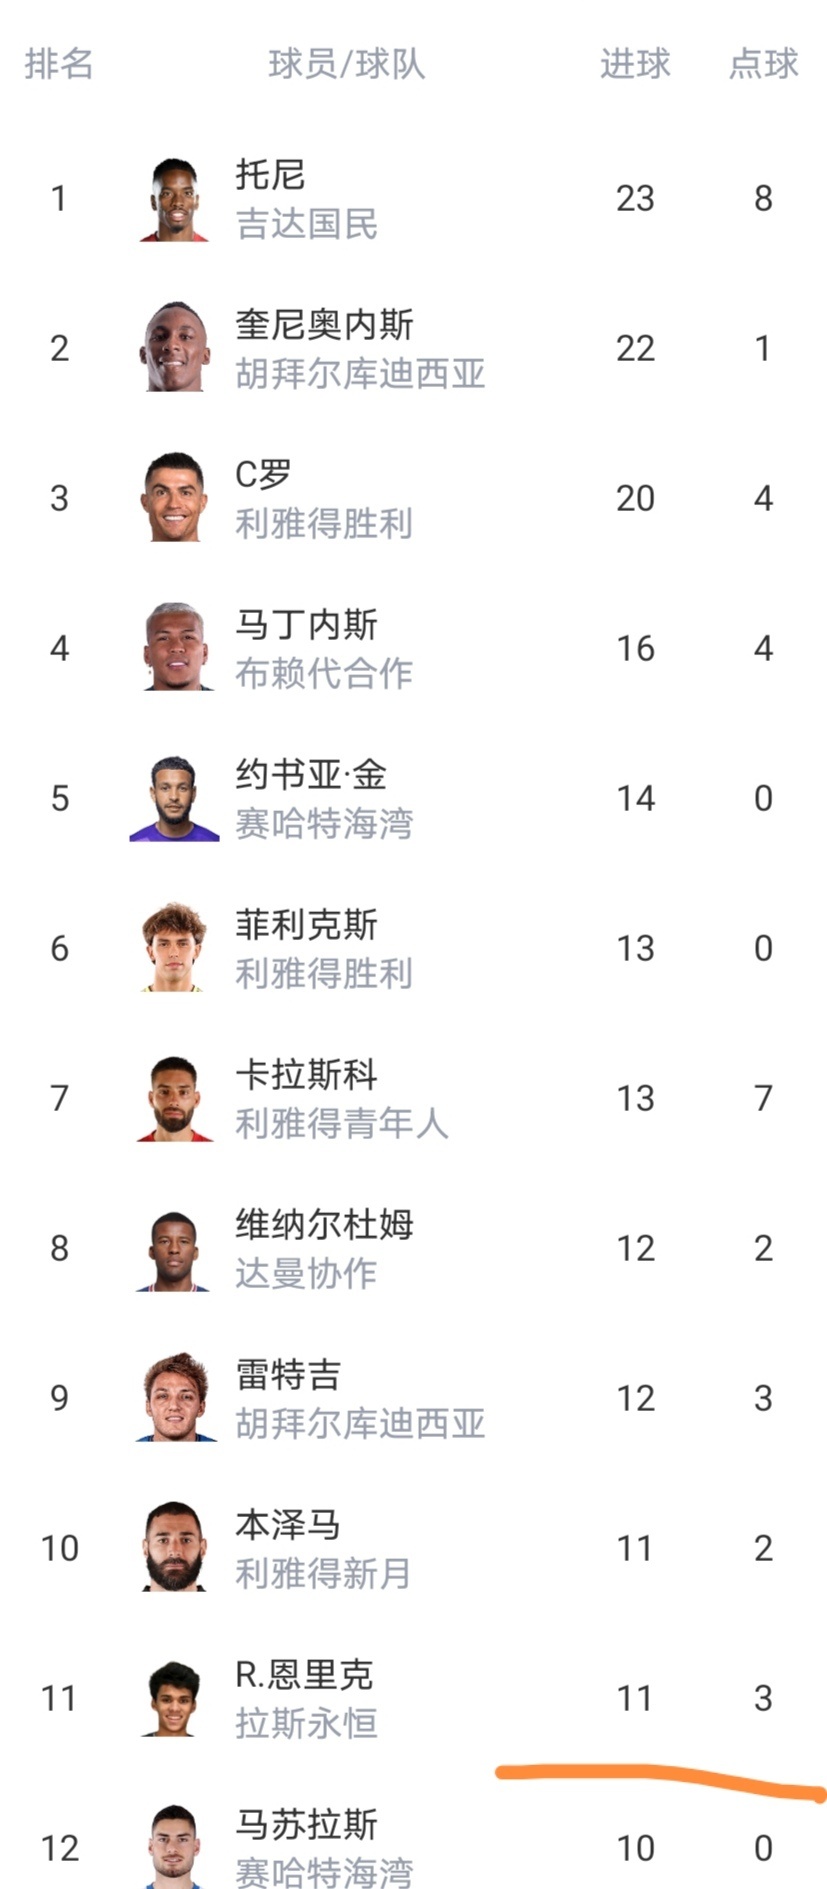Select 本泽马's player avatar
Image resolution: width=827 pixels, height=1889 pixels.
click(174, 1547)
